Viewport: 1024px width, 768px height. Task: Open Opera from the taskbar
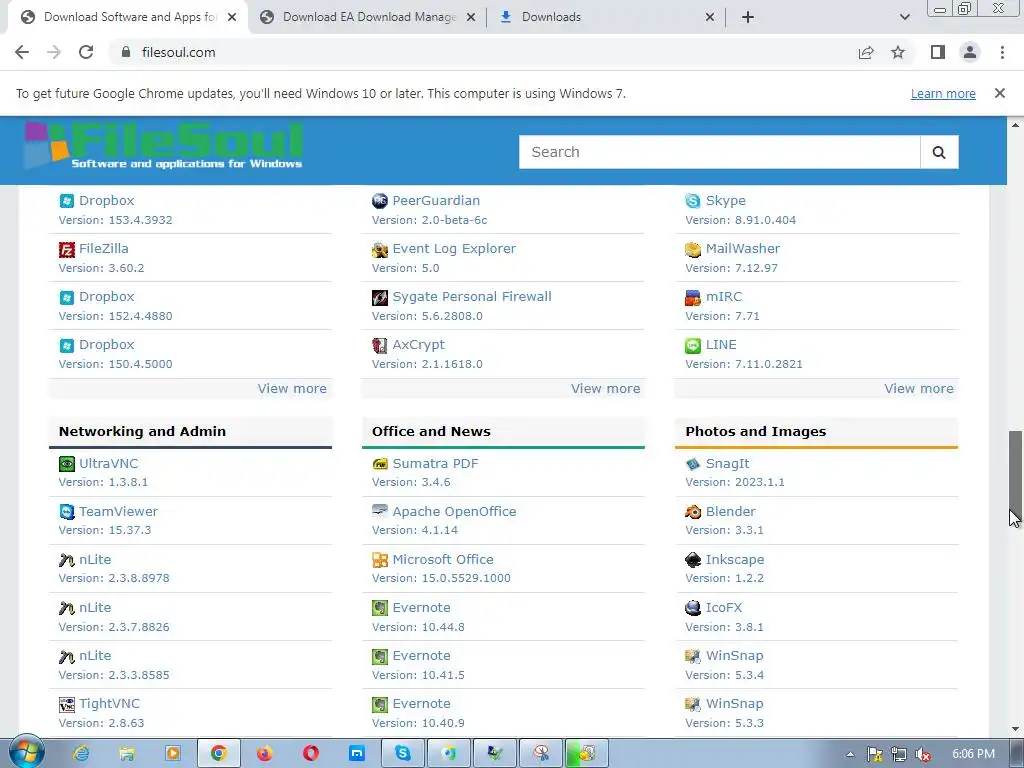(310, 754)
